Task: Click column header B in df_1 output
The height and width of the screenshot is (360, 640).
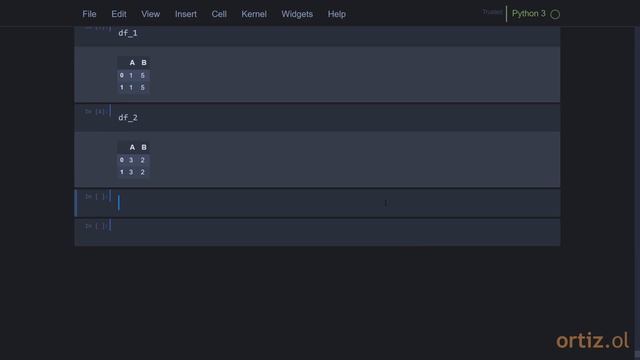Action: 144,63
